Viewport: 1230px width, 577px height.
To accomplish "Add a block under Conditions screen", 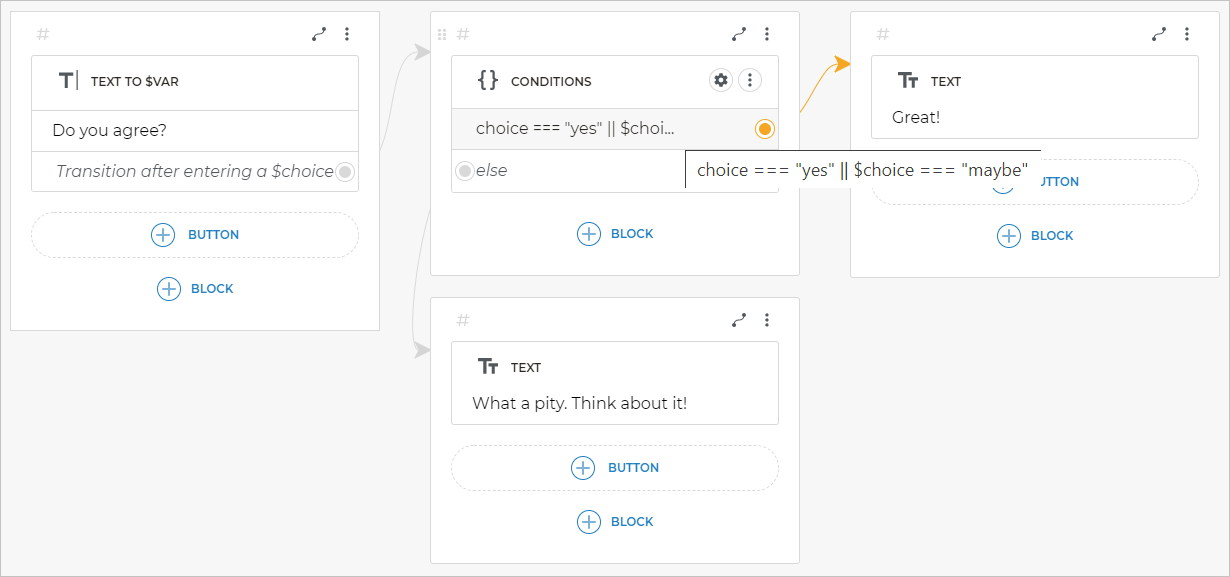I will [x=615, y=234].
